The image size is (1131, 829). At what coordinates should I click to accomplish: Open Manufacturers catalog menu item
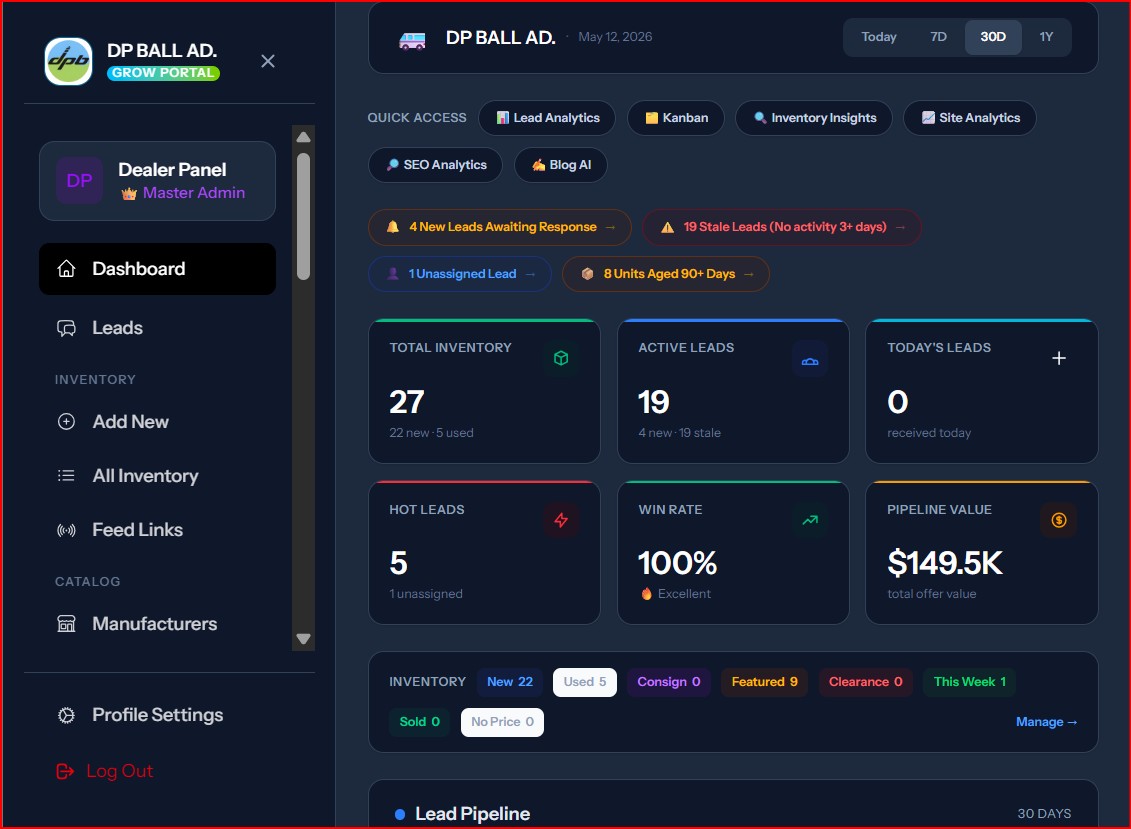[x=157, y=624]
